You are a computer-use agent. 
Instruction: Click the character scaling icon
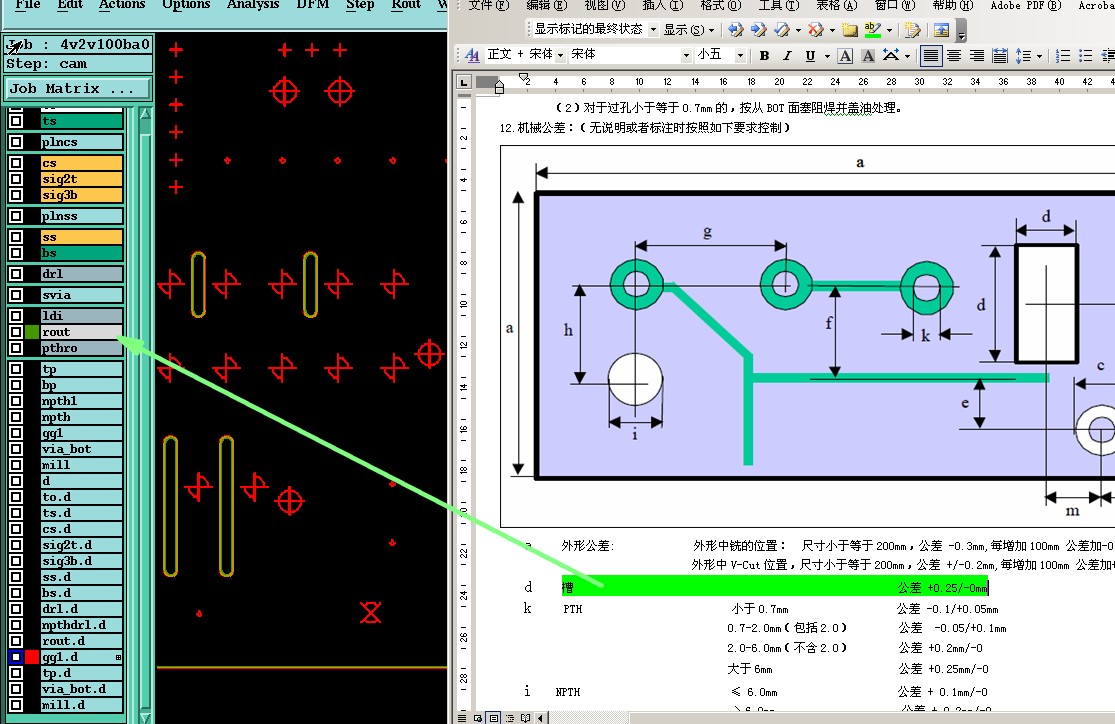pyautogui.click(x=891, y=55)
